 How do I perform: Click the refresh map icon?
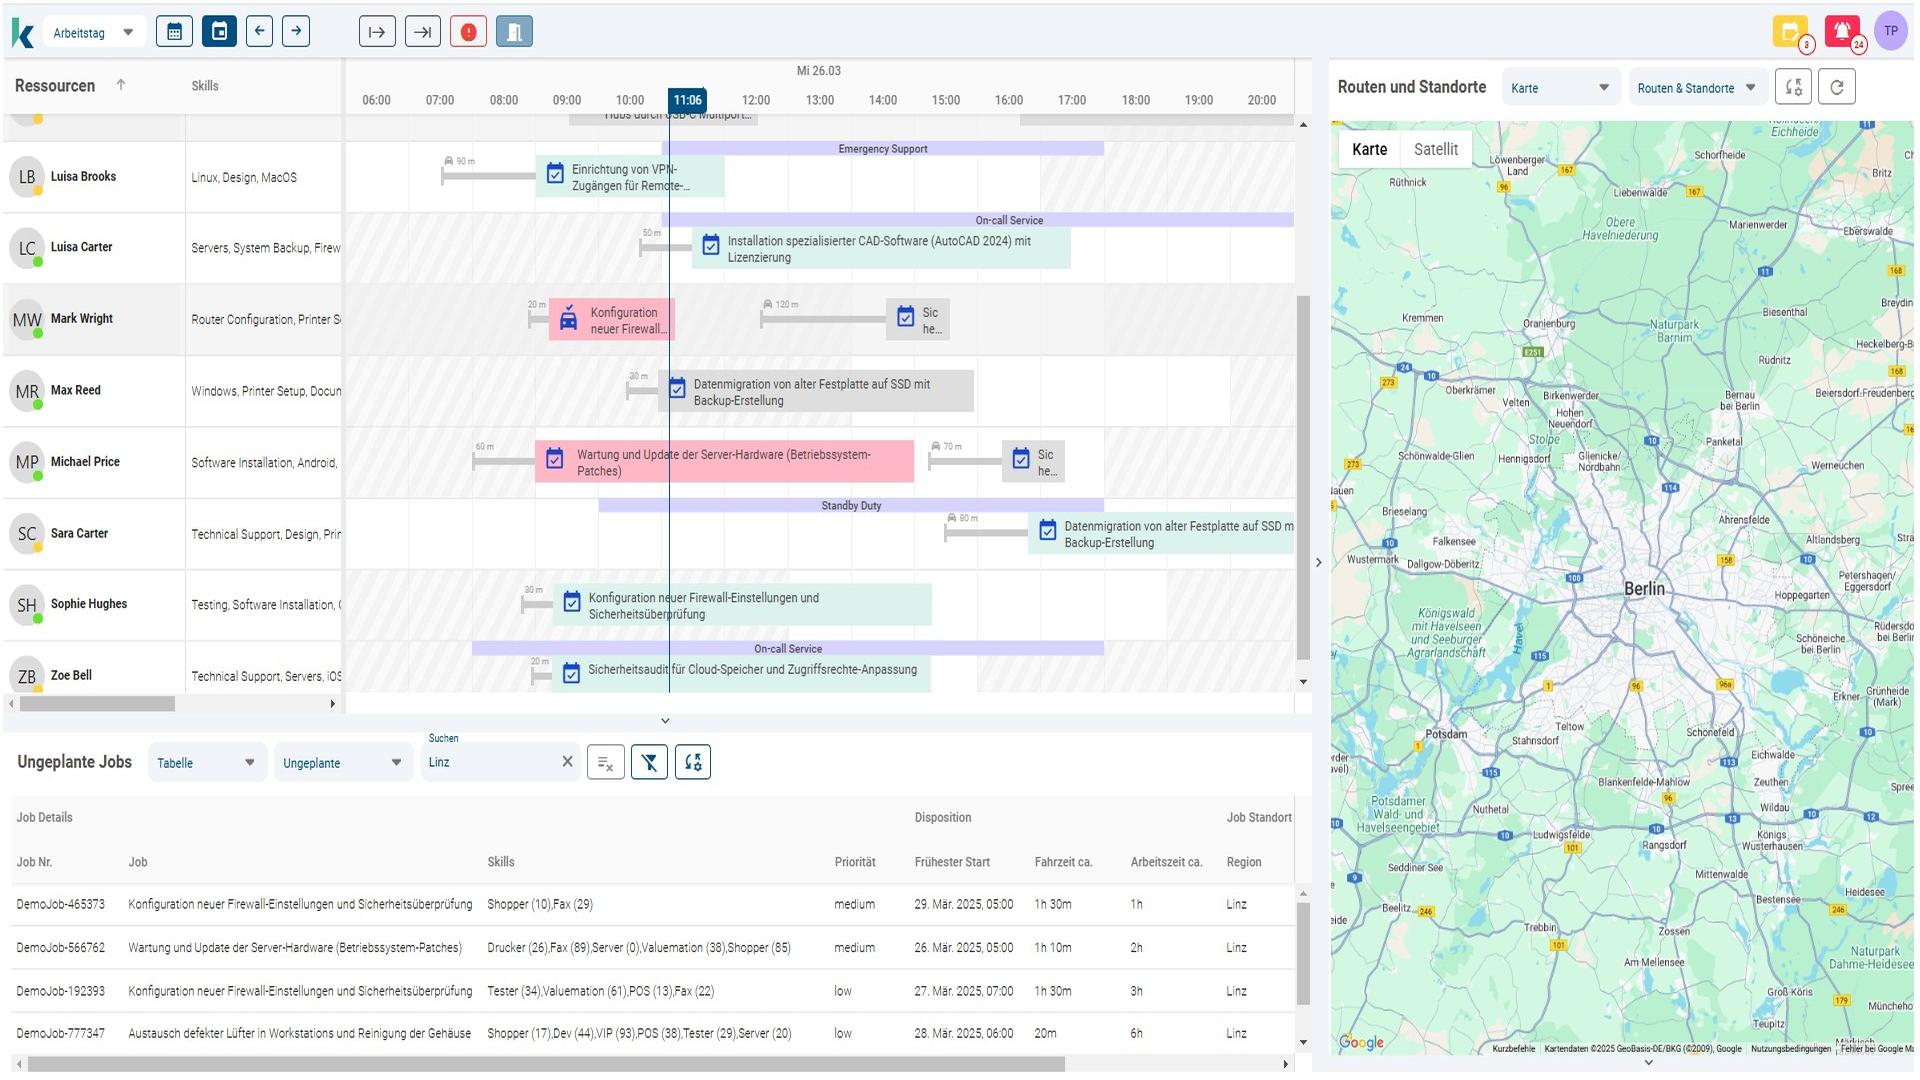(x=1836, y=87)
